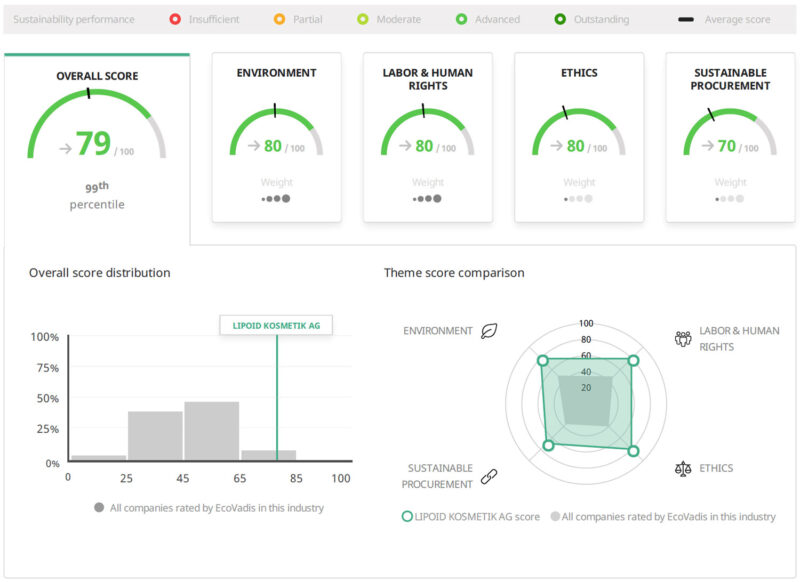Click the dark green Outstanding legend circle
Screen dimensions: 800x582
561,19
